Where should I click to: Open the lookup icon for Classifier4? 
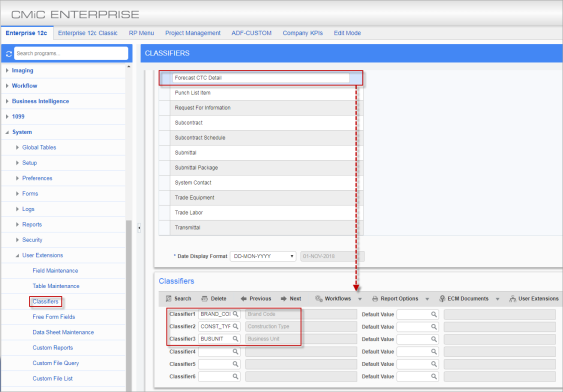(236, 351)
